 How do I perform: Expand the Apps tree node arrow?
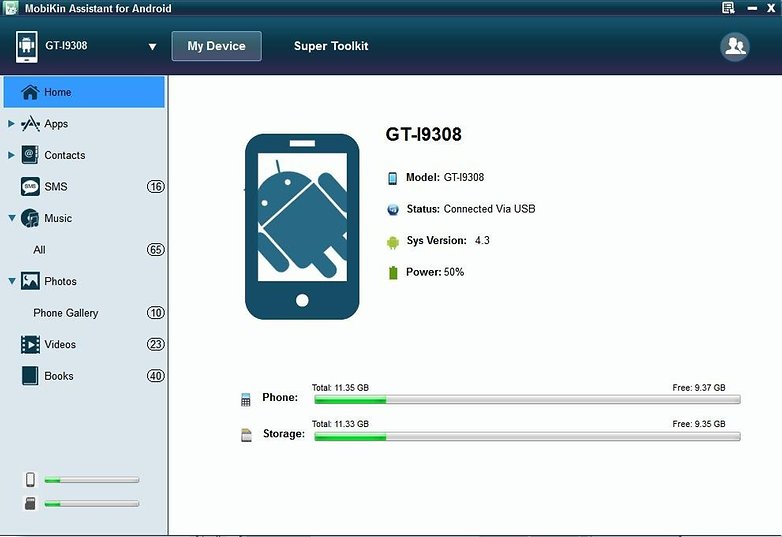[x=11, y=124]
